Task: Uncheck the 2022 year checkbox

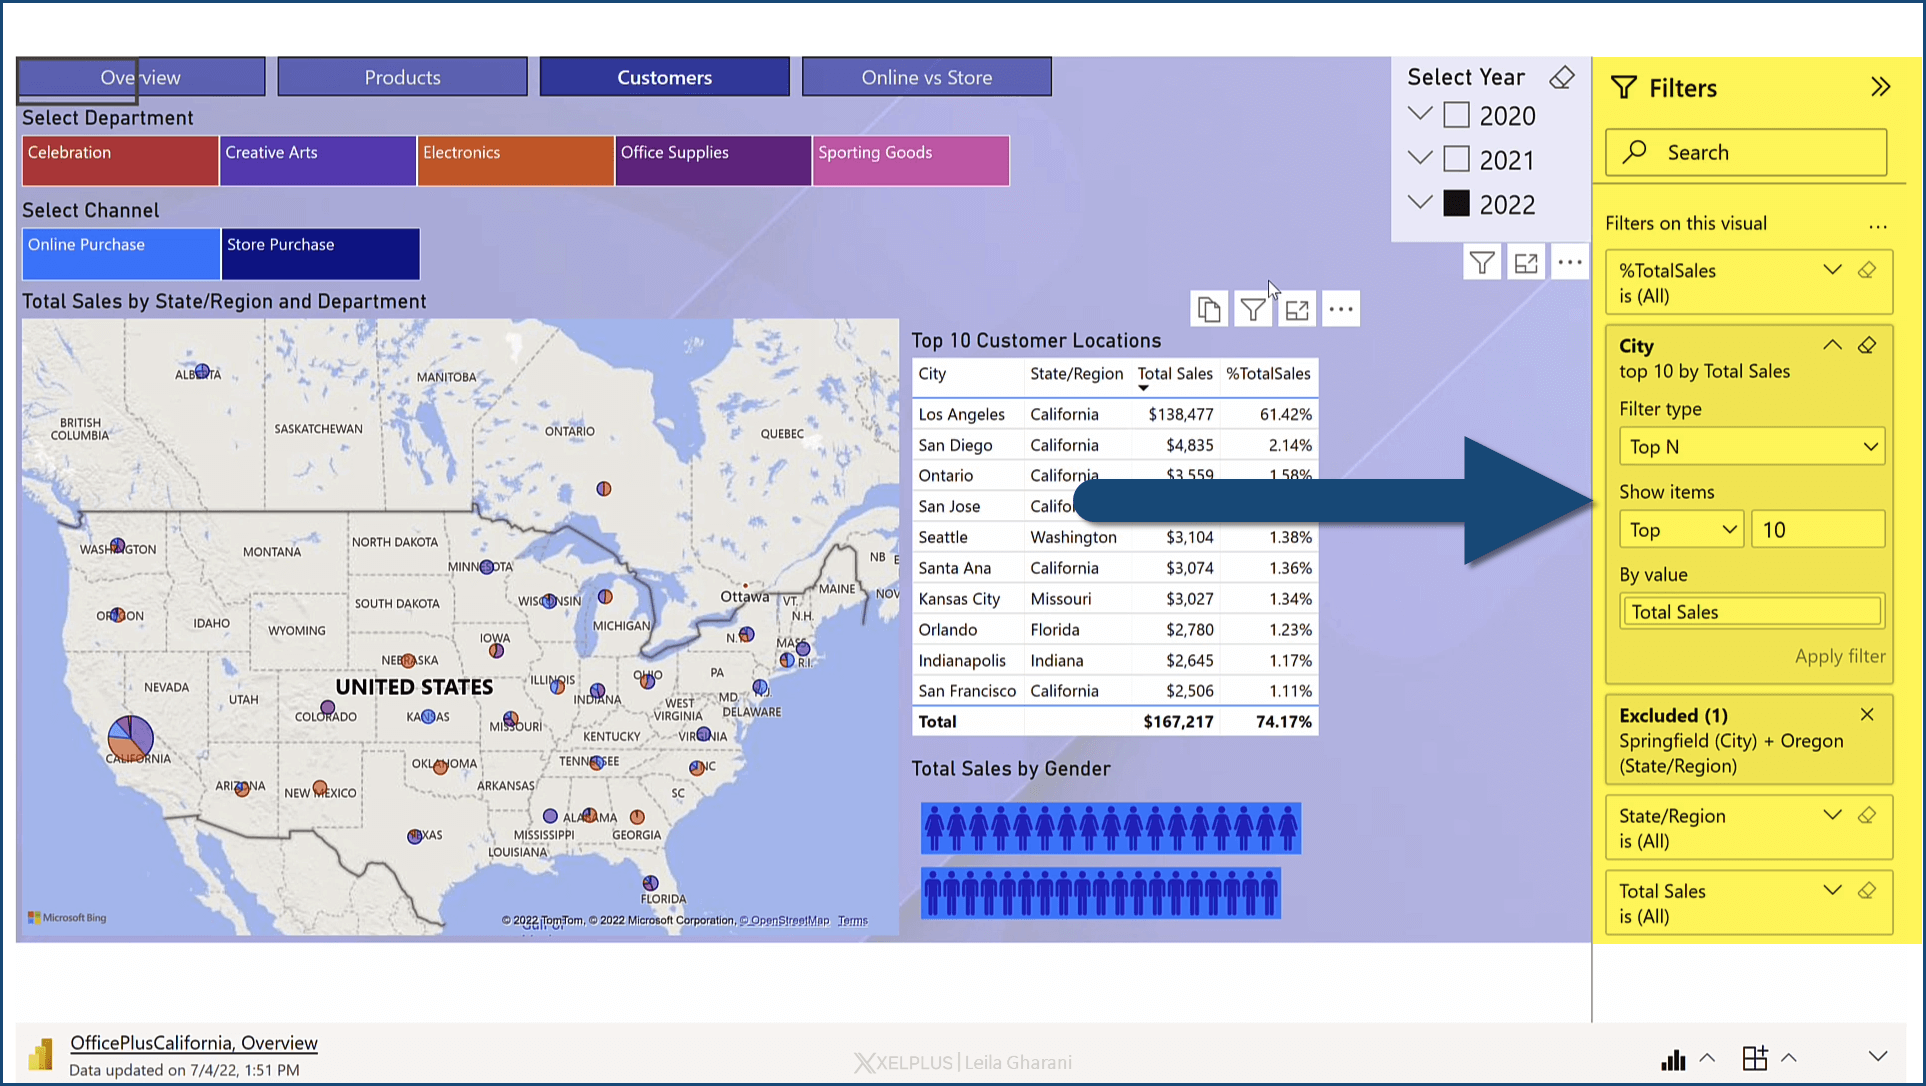Action: click(1457, 204)
